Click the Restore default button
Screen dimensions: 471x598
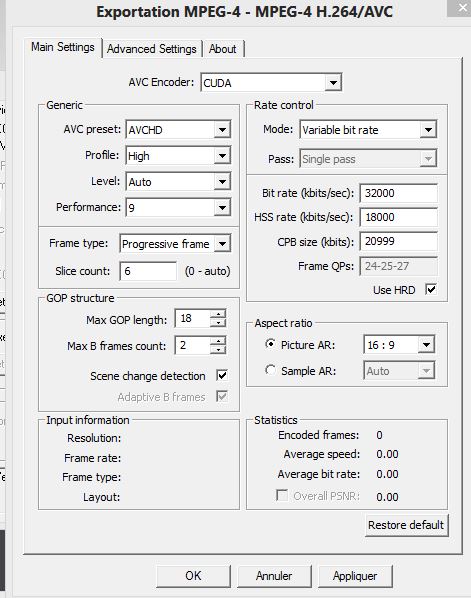(406, 525)
